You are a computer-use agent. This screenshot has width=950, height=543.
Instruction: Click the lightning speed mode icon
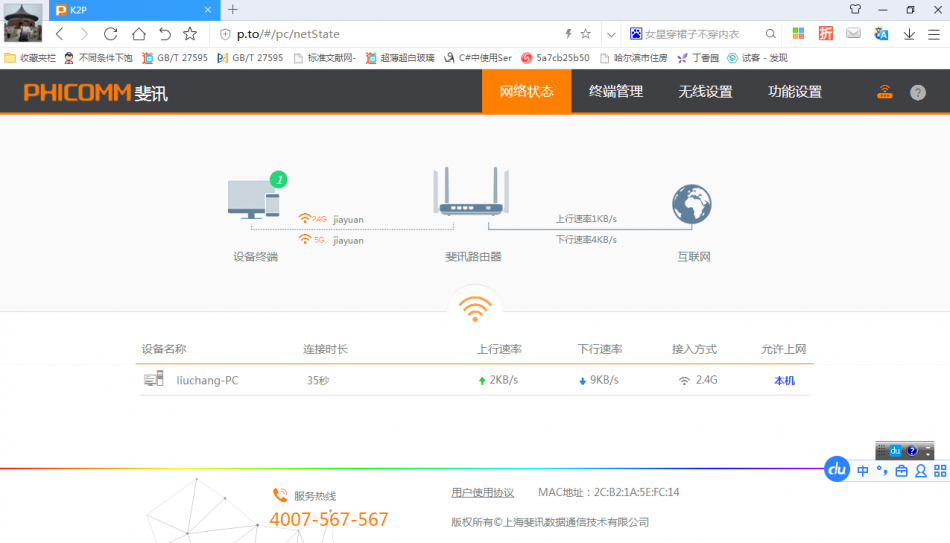point(568,34)
